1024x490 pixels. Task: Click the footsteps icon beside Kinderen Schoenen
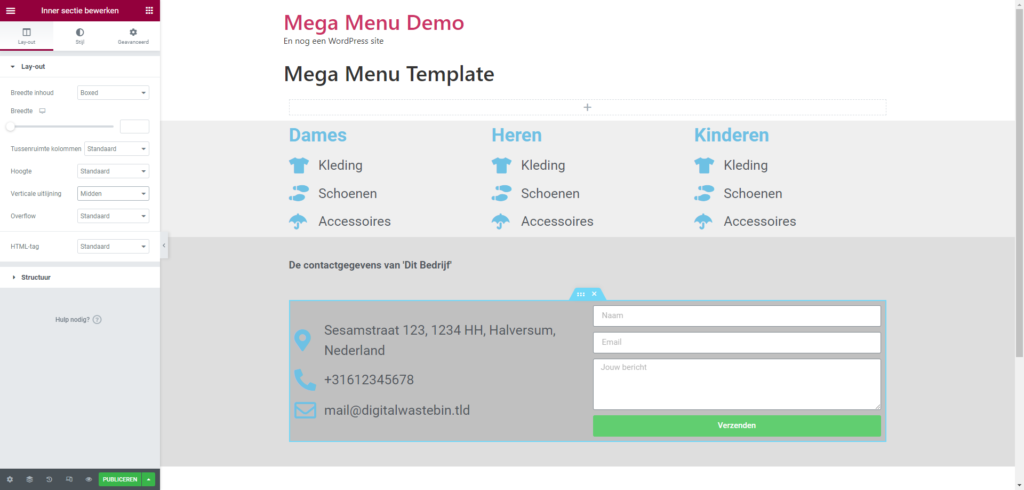click(703, 193)
